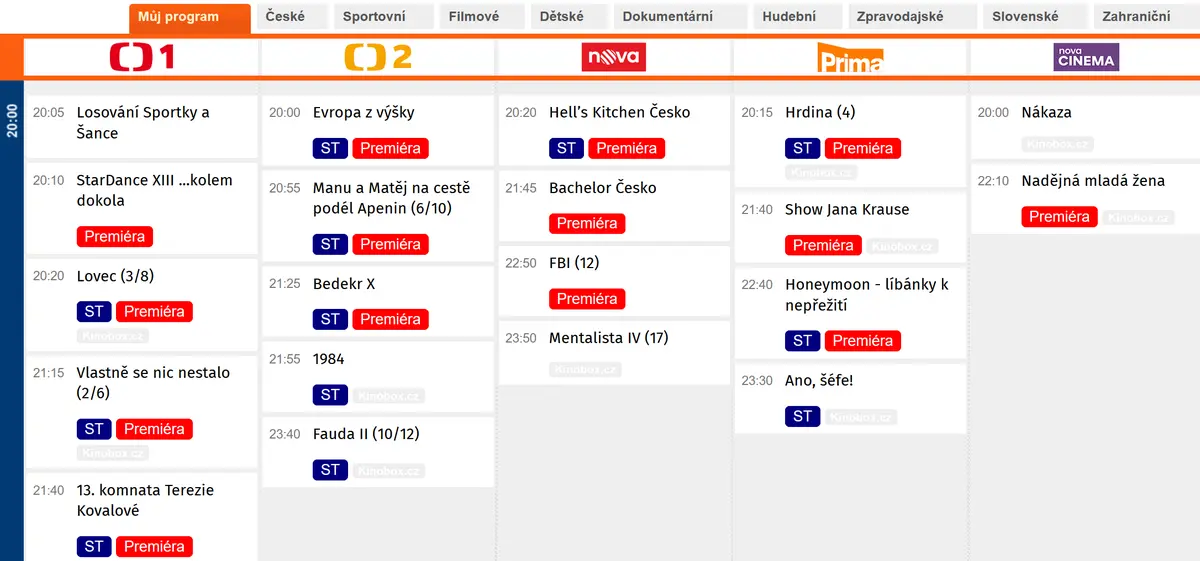Click the ČT2 channel logo
Image resolution: width=1200 pixels, height=561 pixels.
click(378, 58)
